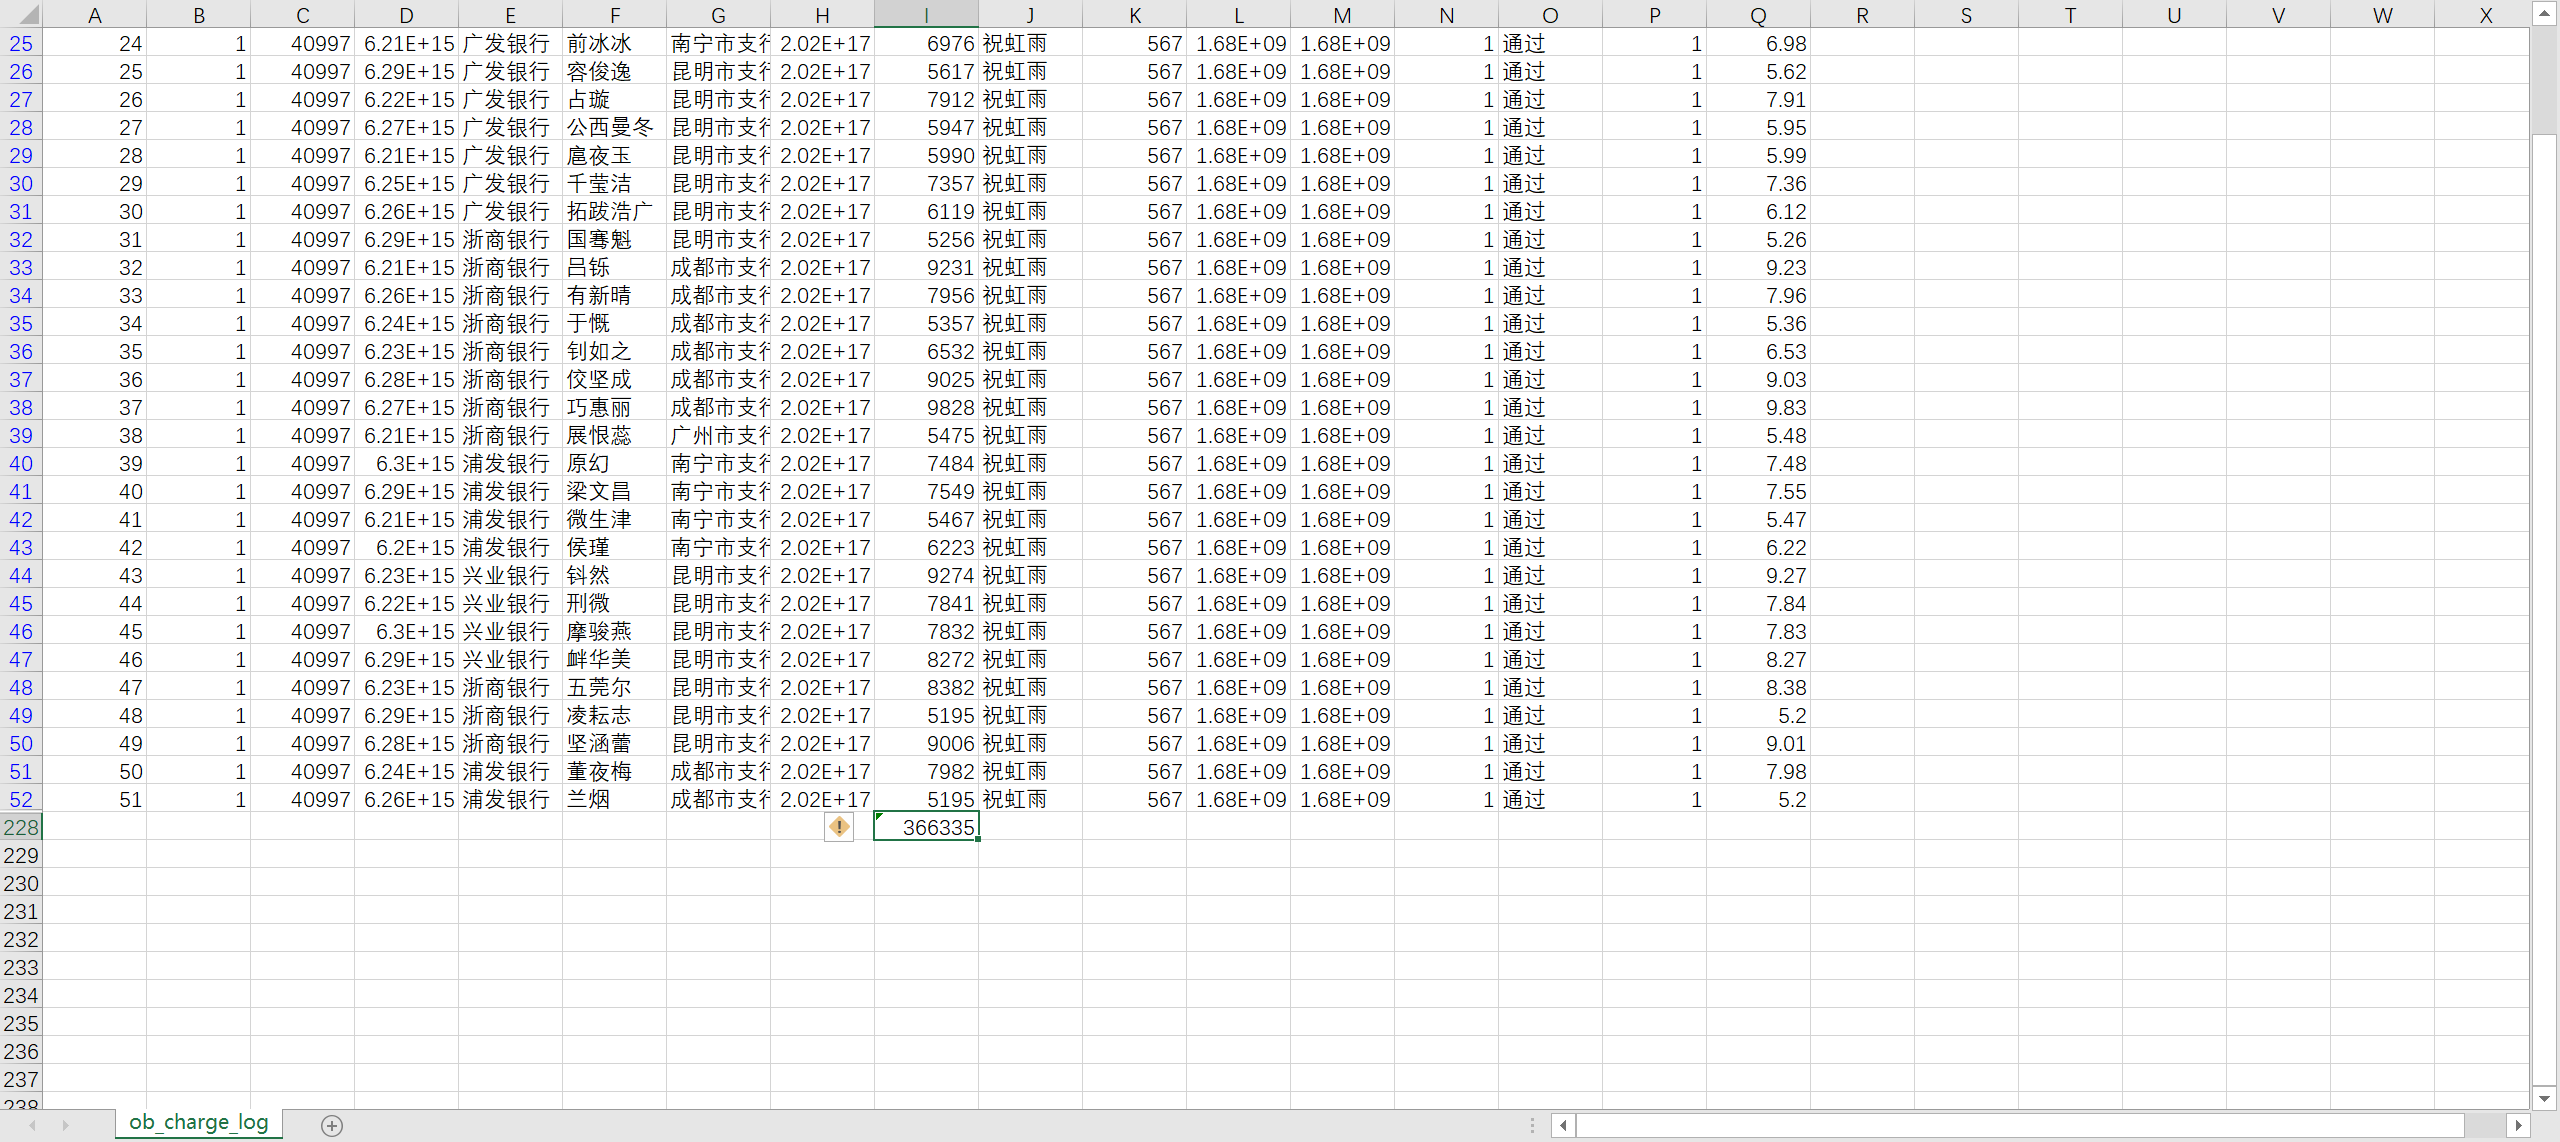This screenshot has height=1142, width=2560.
Task: Click the tab bar splitter handle dots
Action: (1532, 1125)
